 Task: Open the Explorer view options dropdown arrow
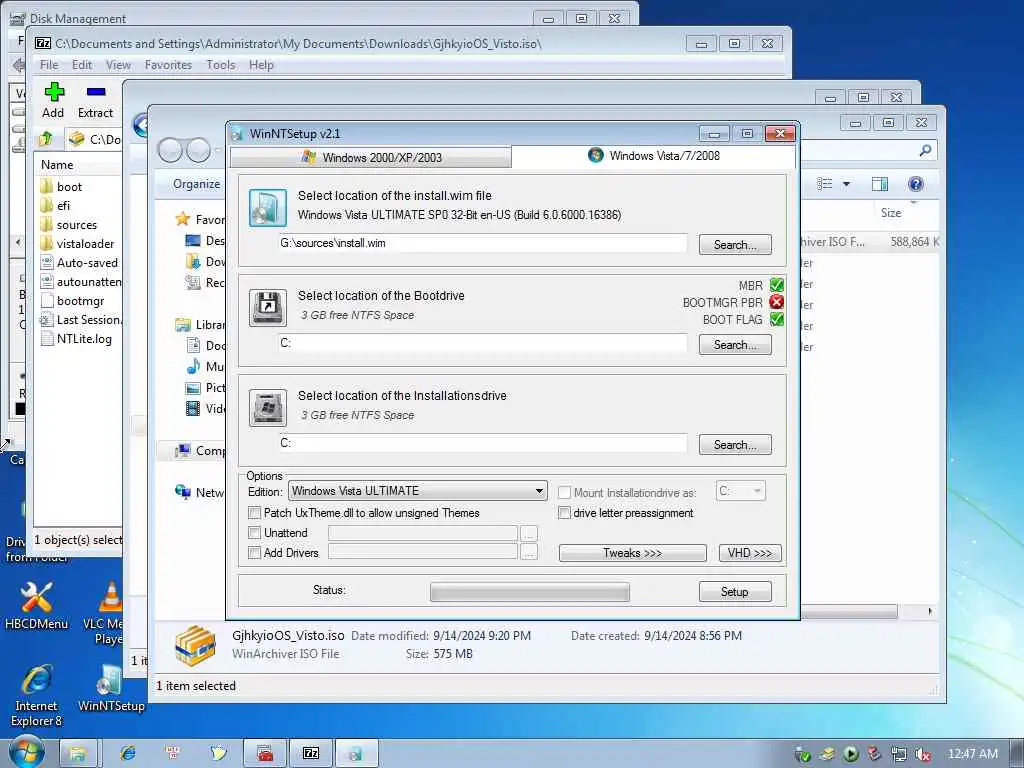pyautogui.click(x=846, y=184)
